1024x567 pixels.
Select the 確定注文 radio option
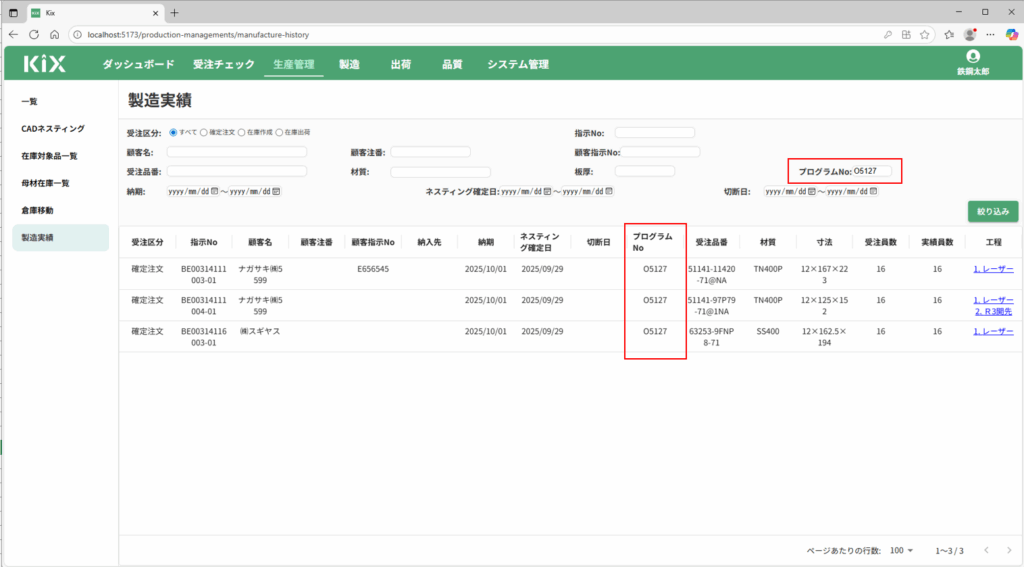[x=204, y=132]
